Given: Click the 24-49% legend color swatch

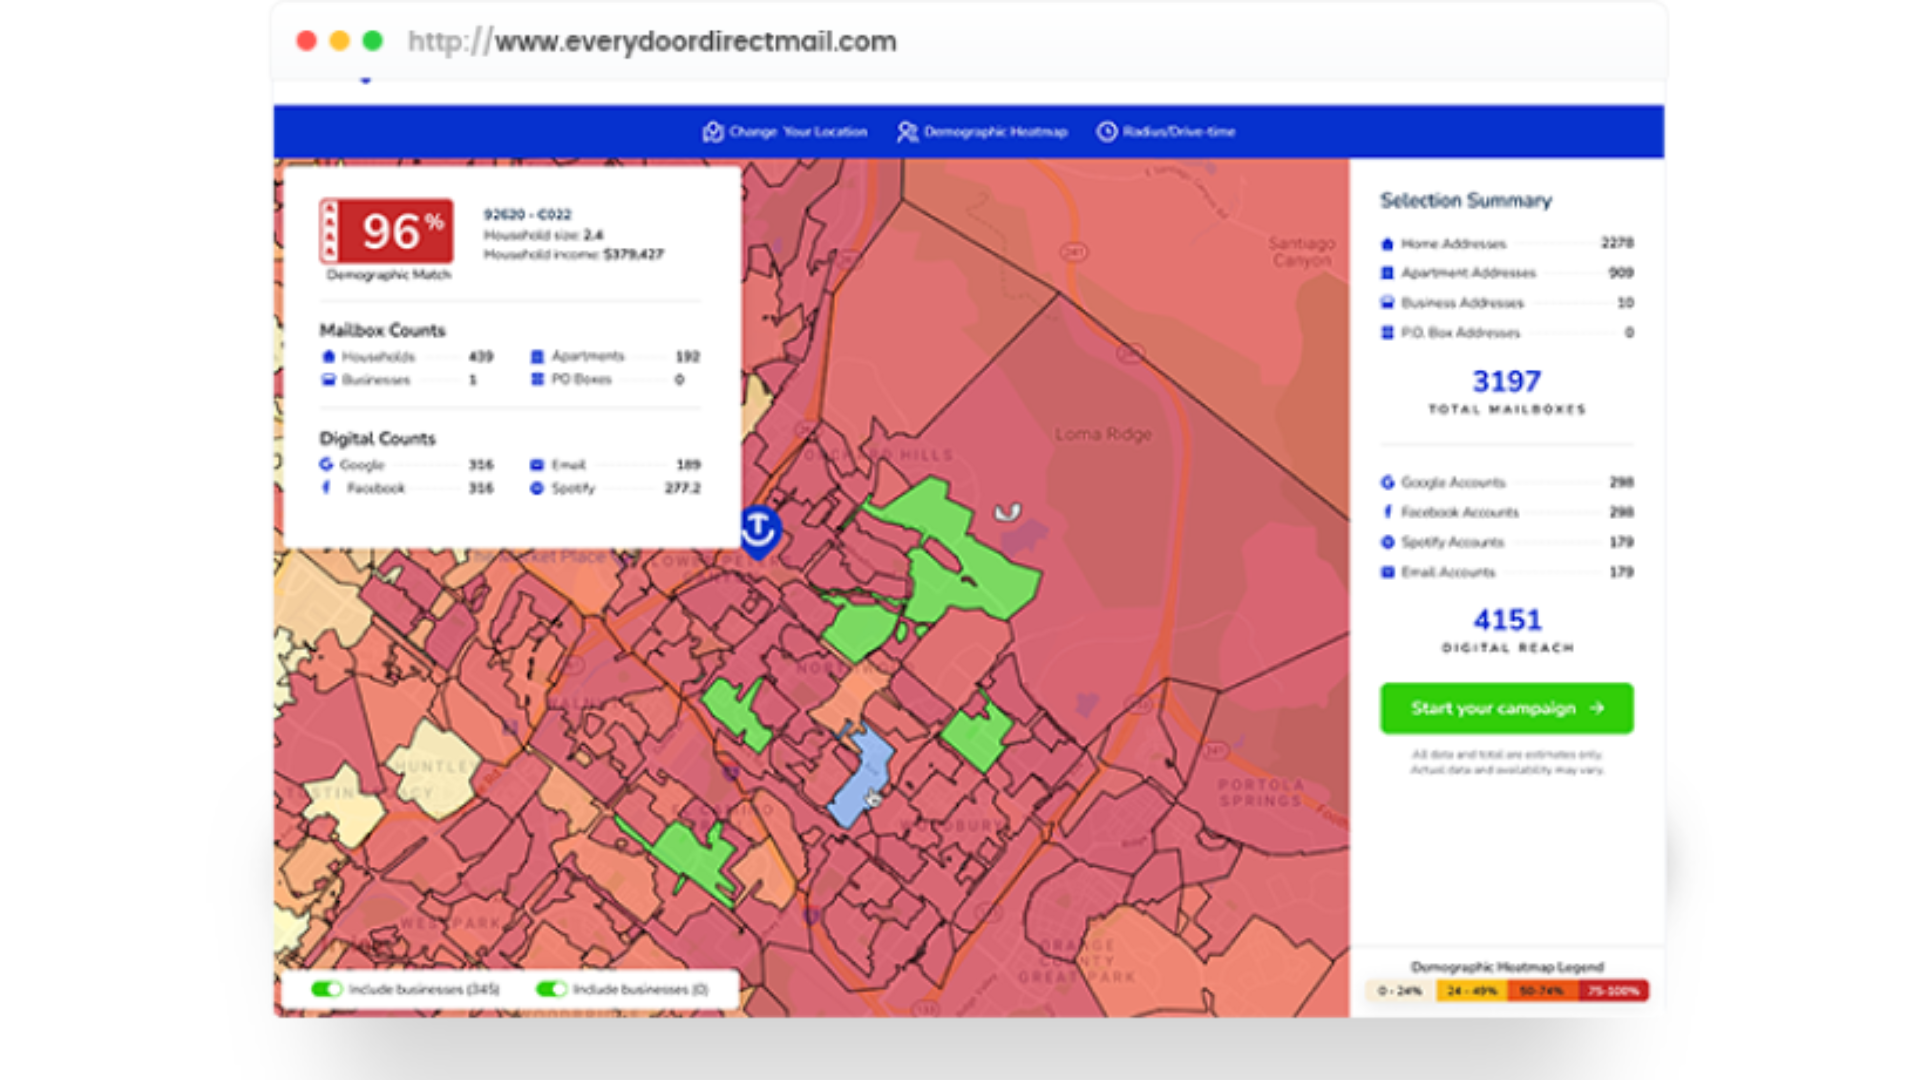Looking at the screenshot, I should coord(1472,991).
